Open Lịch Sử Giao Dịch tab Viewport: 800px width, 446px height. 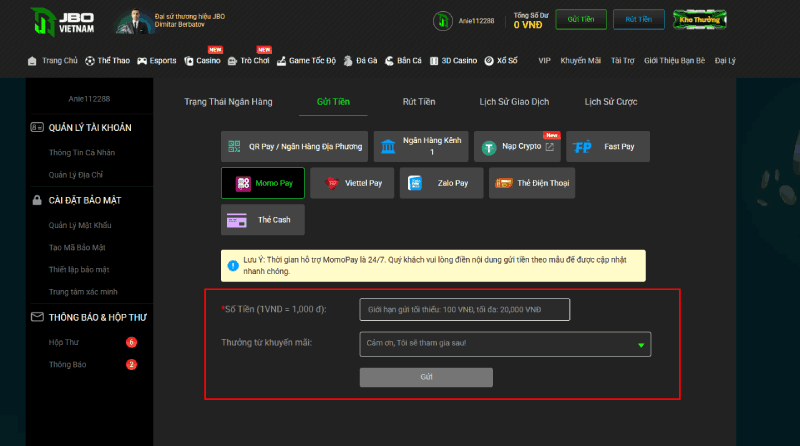[514, 102]
